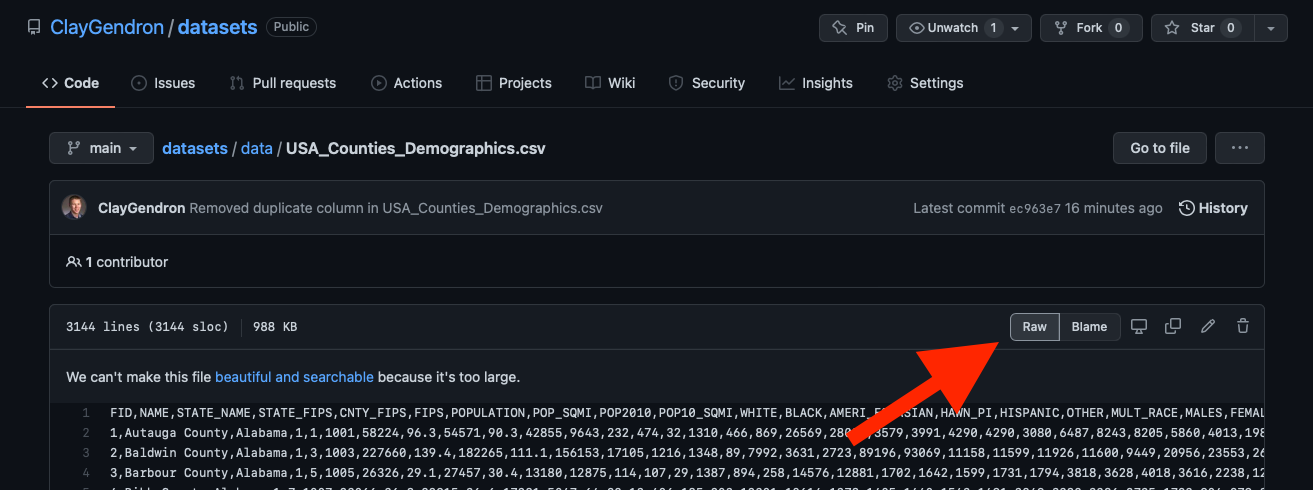Click the 'beautiful and searchable' link
Screen dimensions: 1313x490
[294, 377]
